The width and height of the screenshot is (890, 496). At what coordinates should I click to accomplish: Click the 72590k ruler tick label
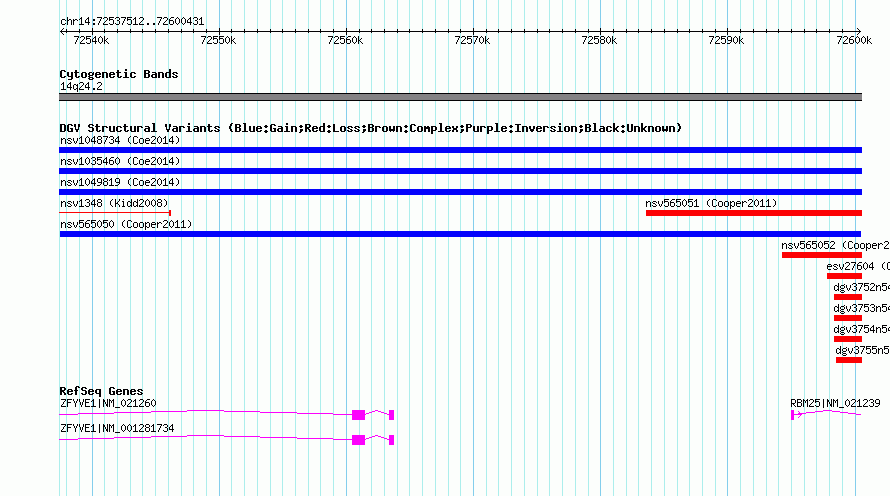pyautogui.click(x=726, y=40)
